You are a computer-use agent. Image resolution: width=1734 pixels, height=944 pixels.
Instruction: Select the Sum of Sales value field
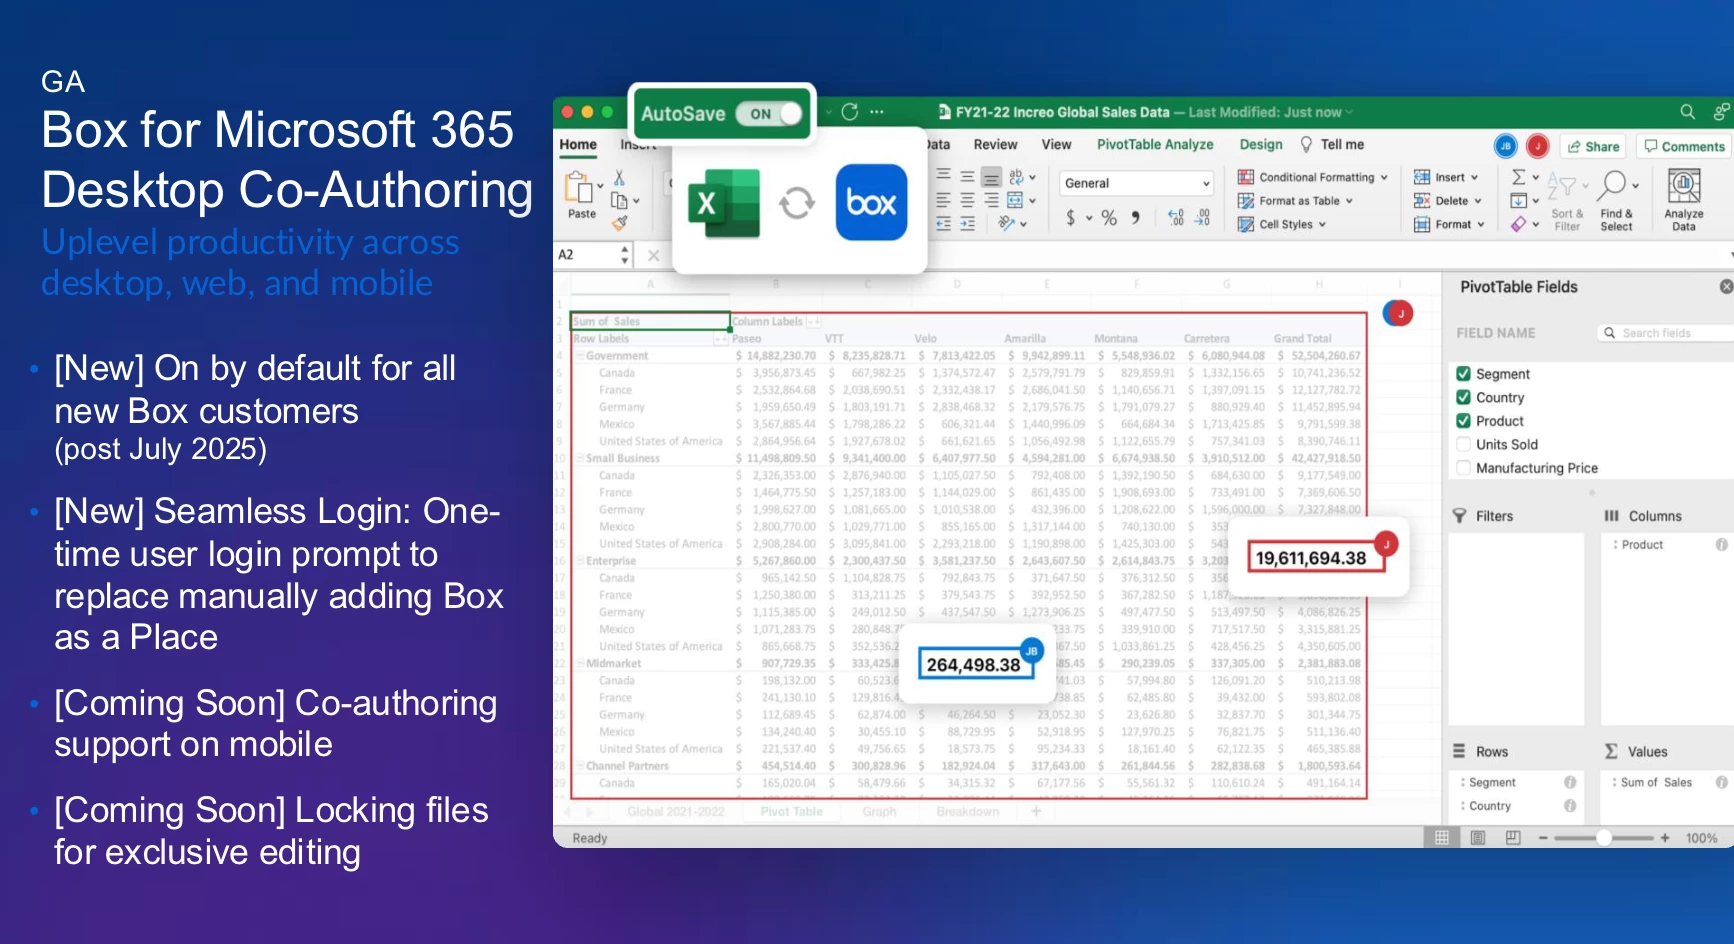click(1657, 782)
